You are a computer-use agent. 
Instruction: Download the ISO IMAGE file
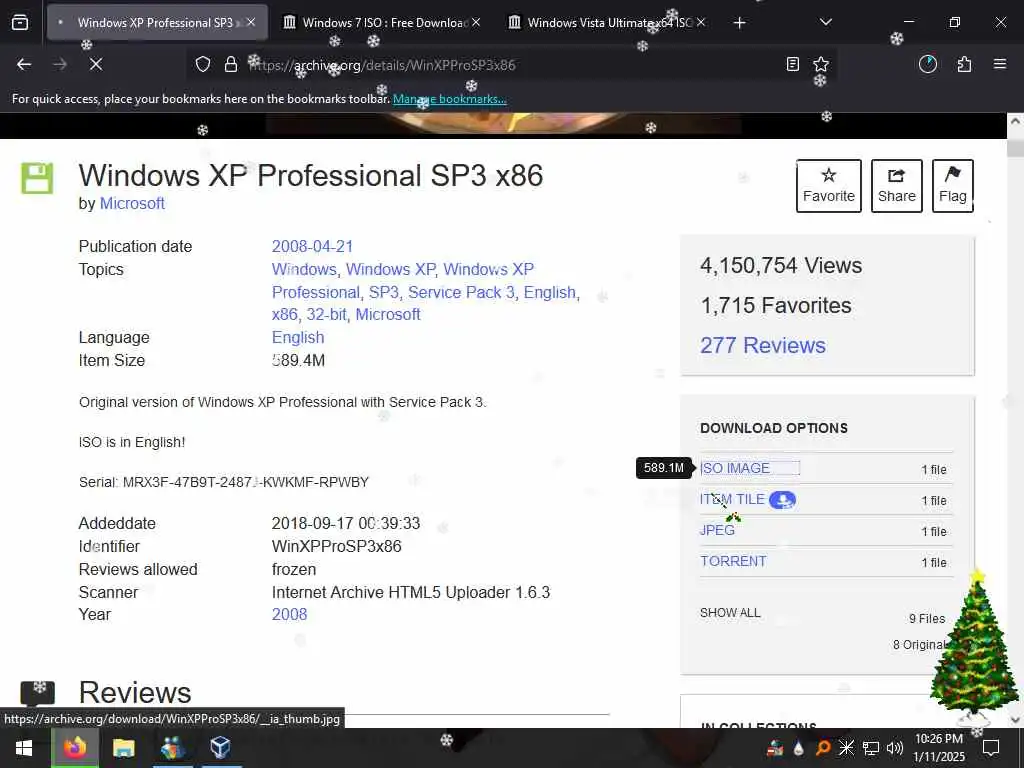[735, 468]
